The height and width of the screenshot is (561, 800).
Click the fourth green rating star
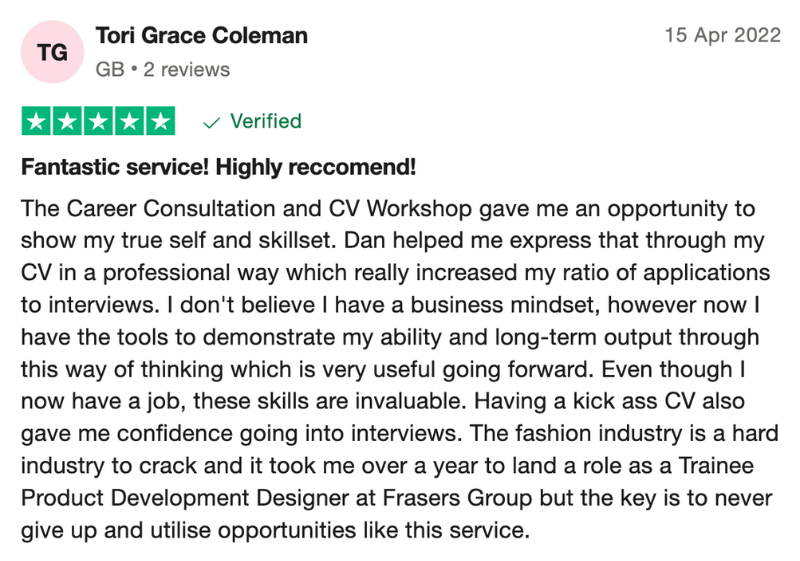[129, 122]
